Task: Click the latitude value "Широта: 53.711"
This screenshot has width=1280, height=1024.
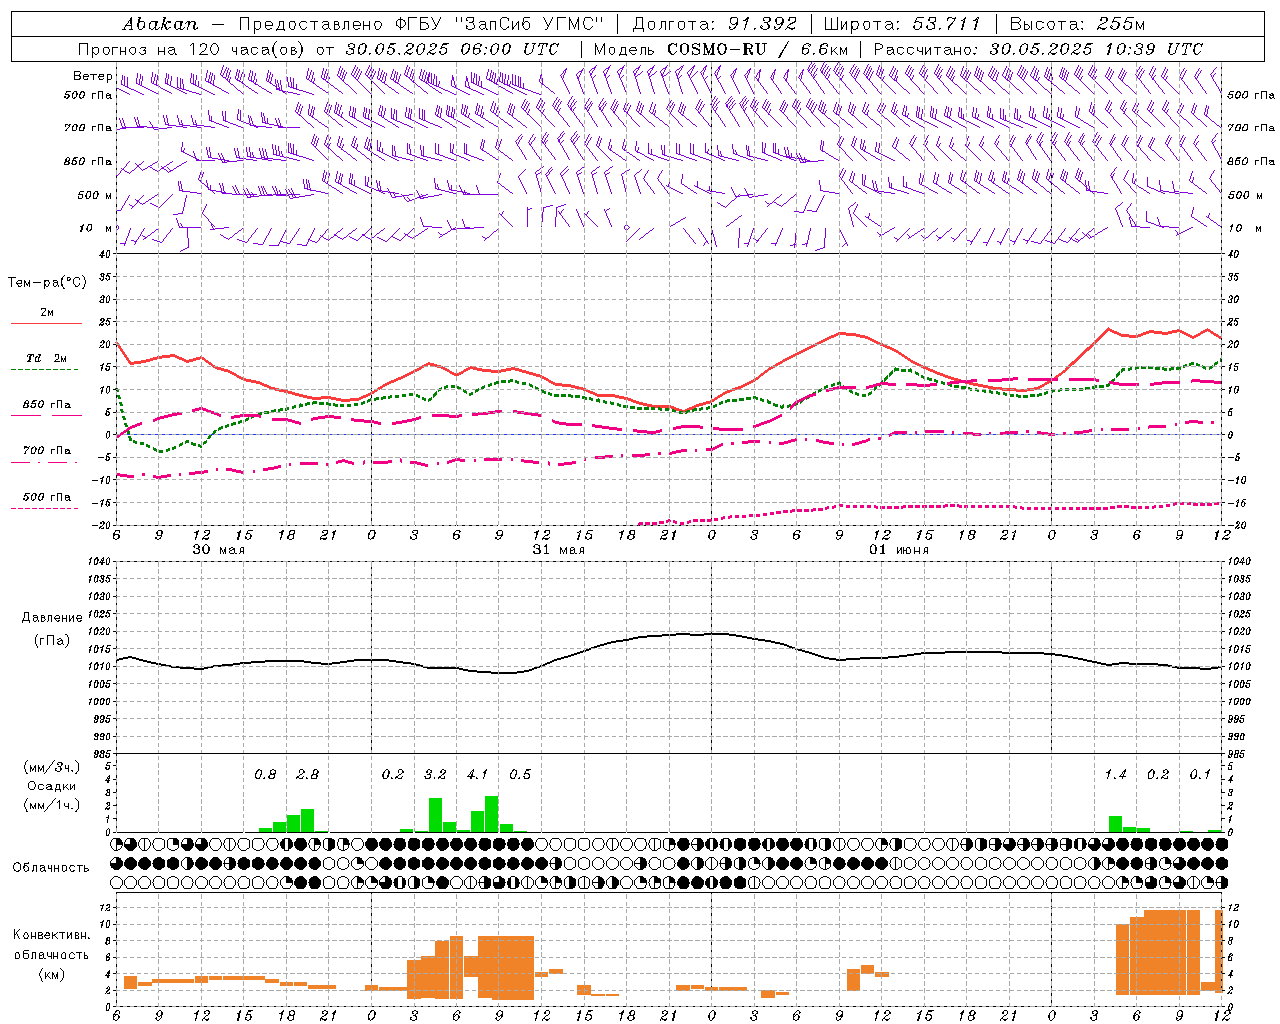Action: coord(902,24)
